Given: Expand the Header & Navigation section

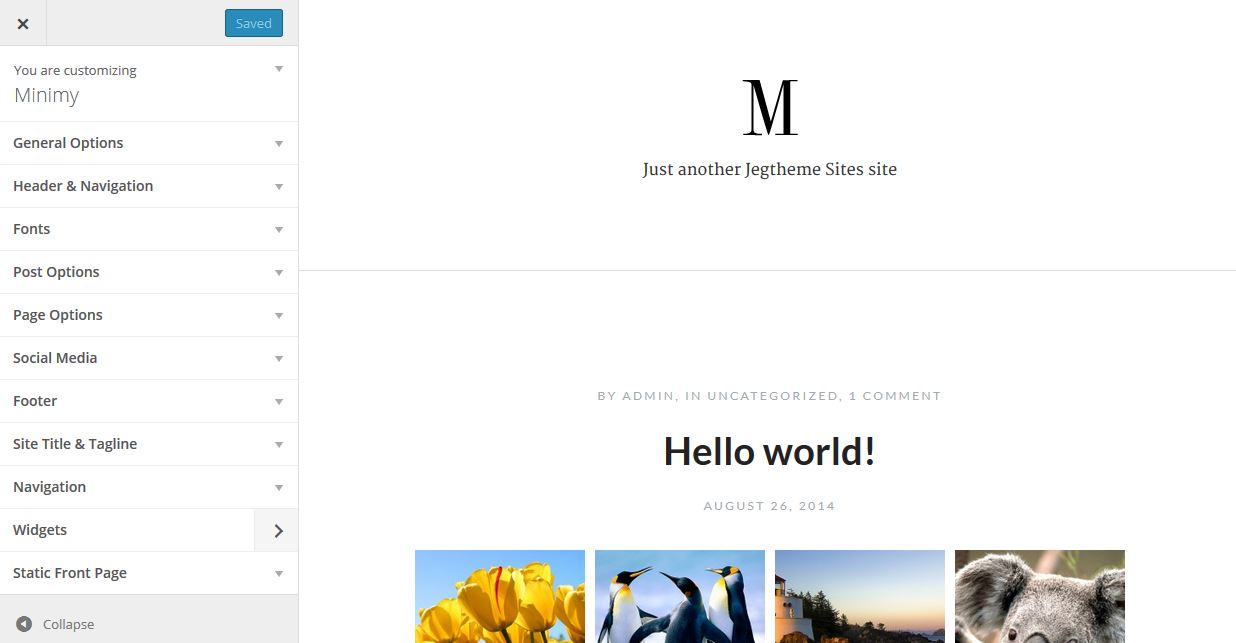Looking at the screenshot, I should point(149,186).
